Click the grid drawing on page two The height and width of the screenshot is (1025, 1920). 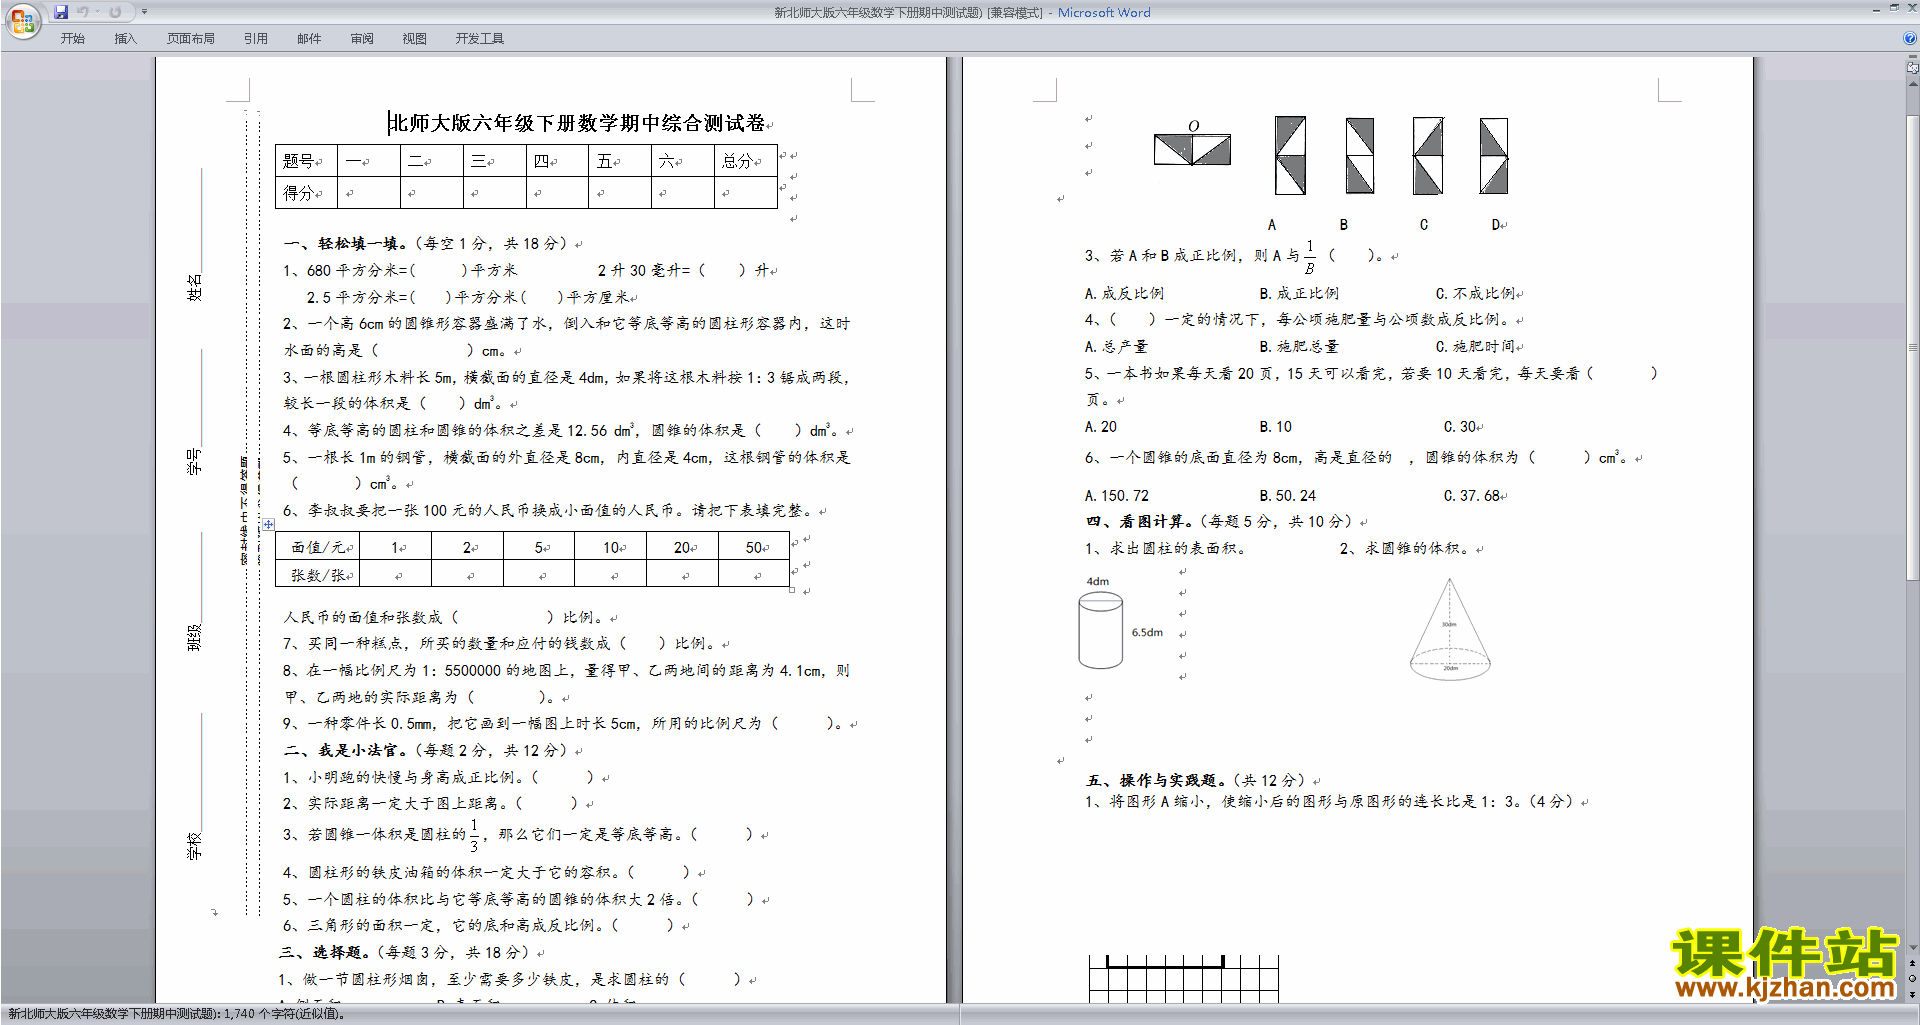click(x=1184, y=979)
